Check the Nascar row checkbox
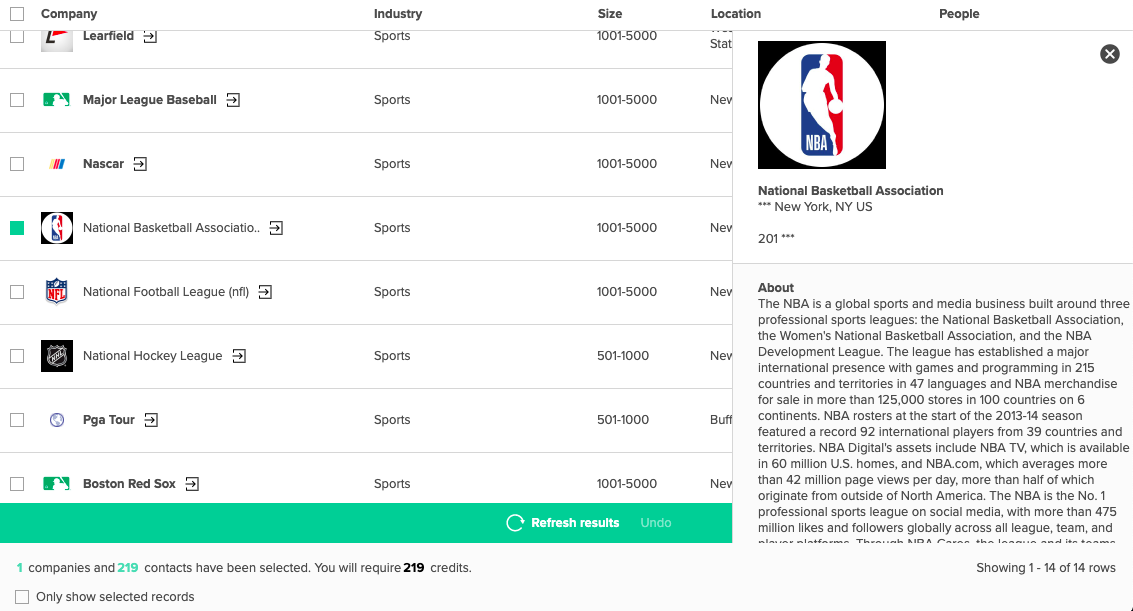 click(17, 164)
